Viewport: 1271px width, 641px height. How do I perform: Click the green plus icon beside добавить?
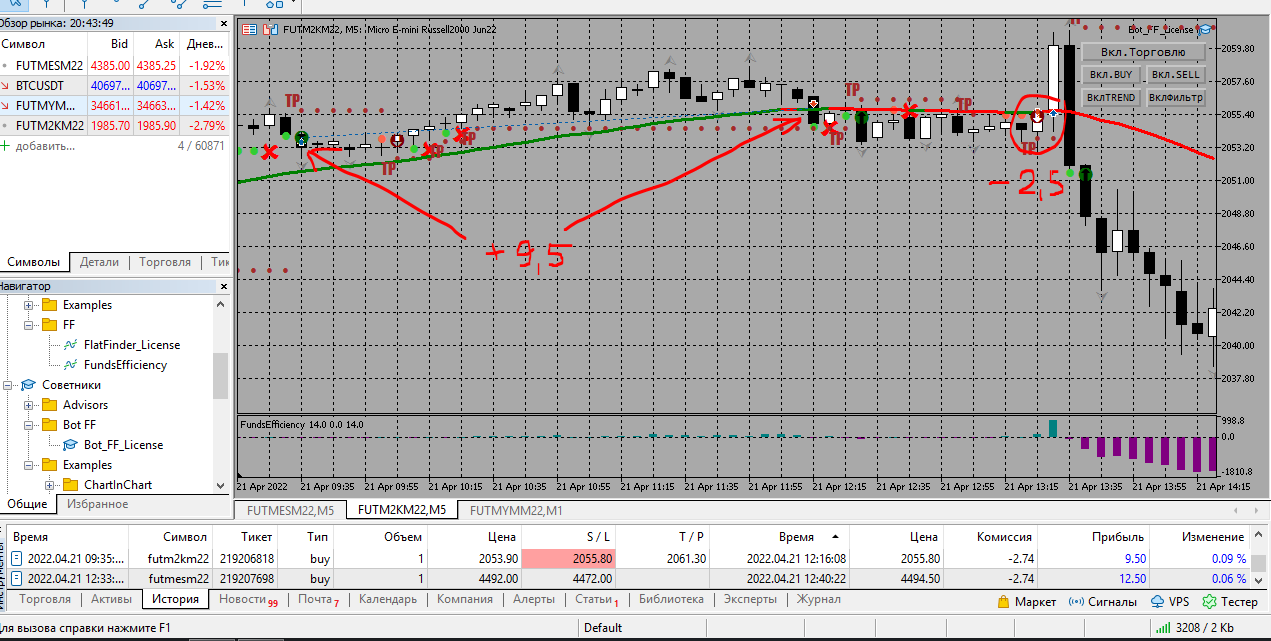(5, 146)
